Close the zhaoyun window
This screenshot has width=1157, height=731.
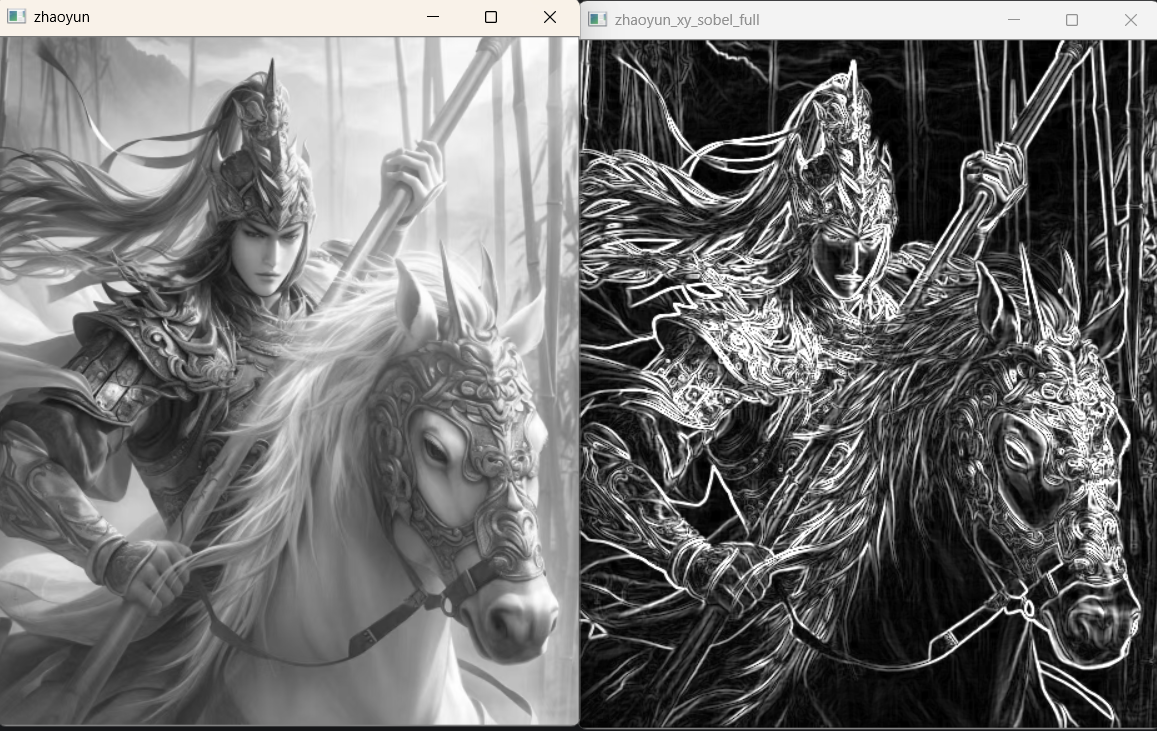550,17
